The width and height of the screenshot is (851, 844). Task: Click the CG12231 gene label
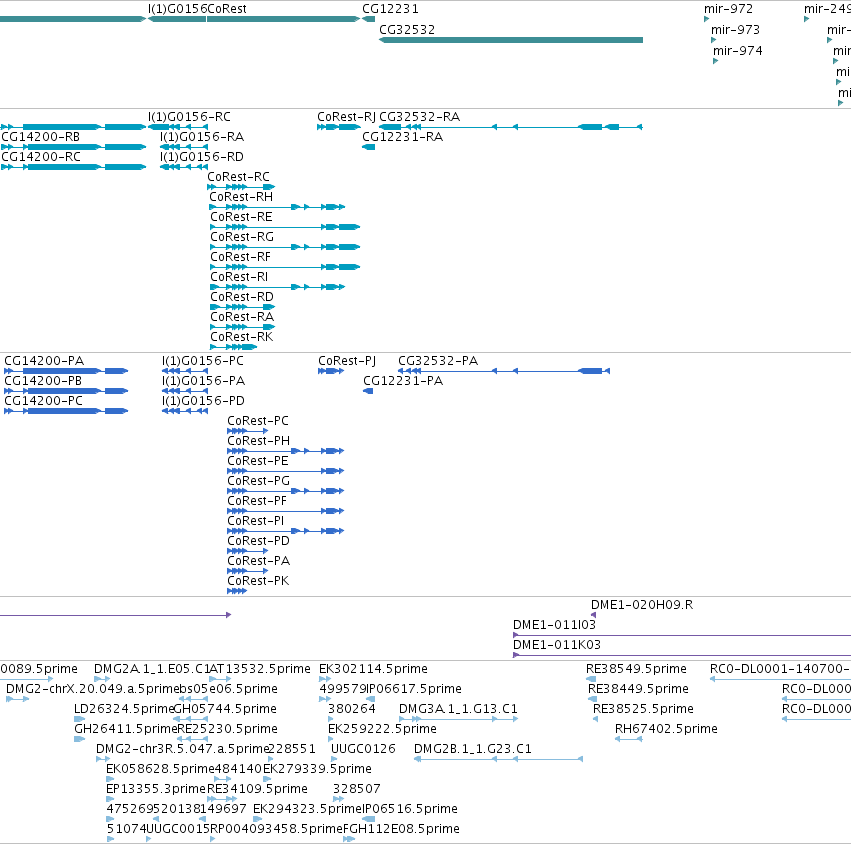pos(390,9)
